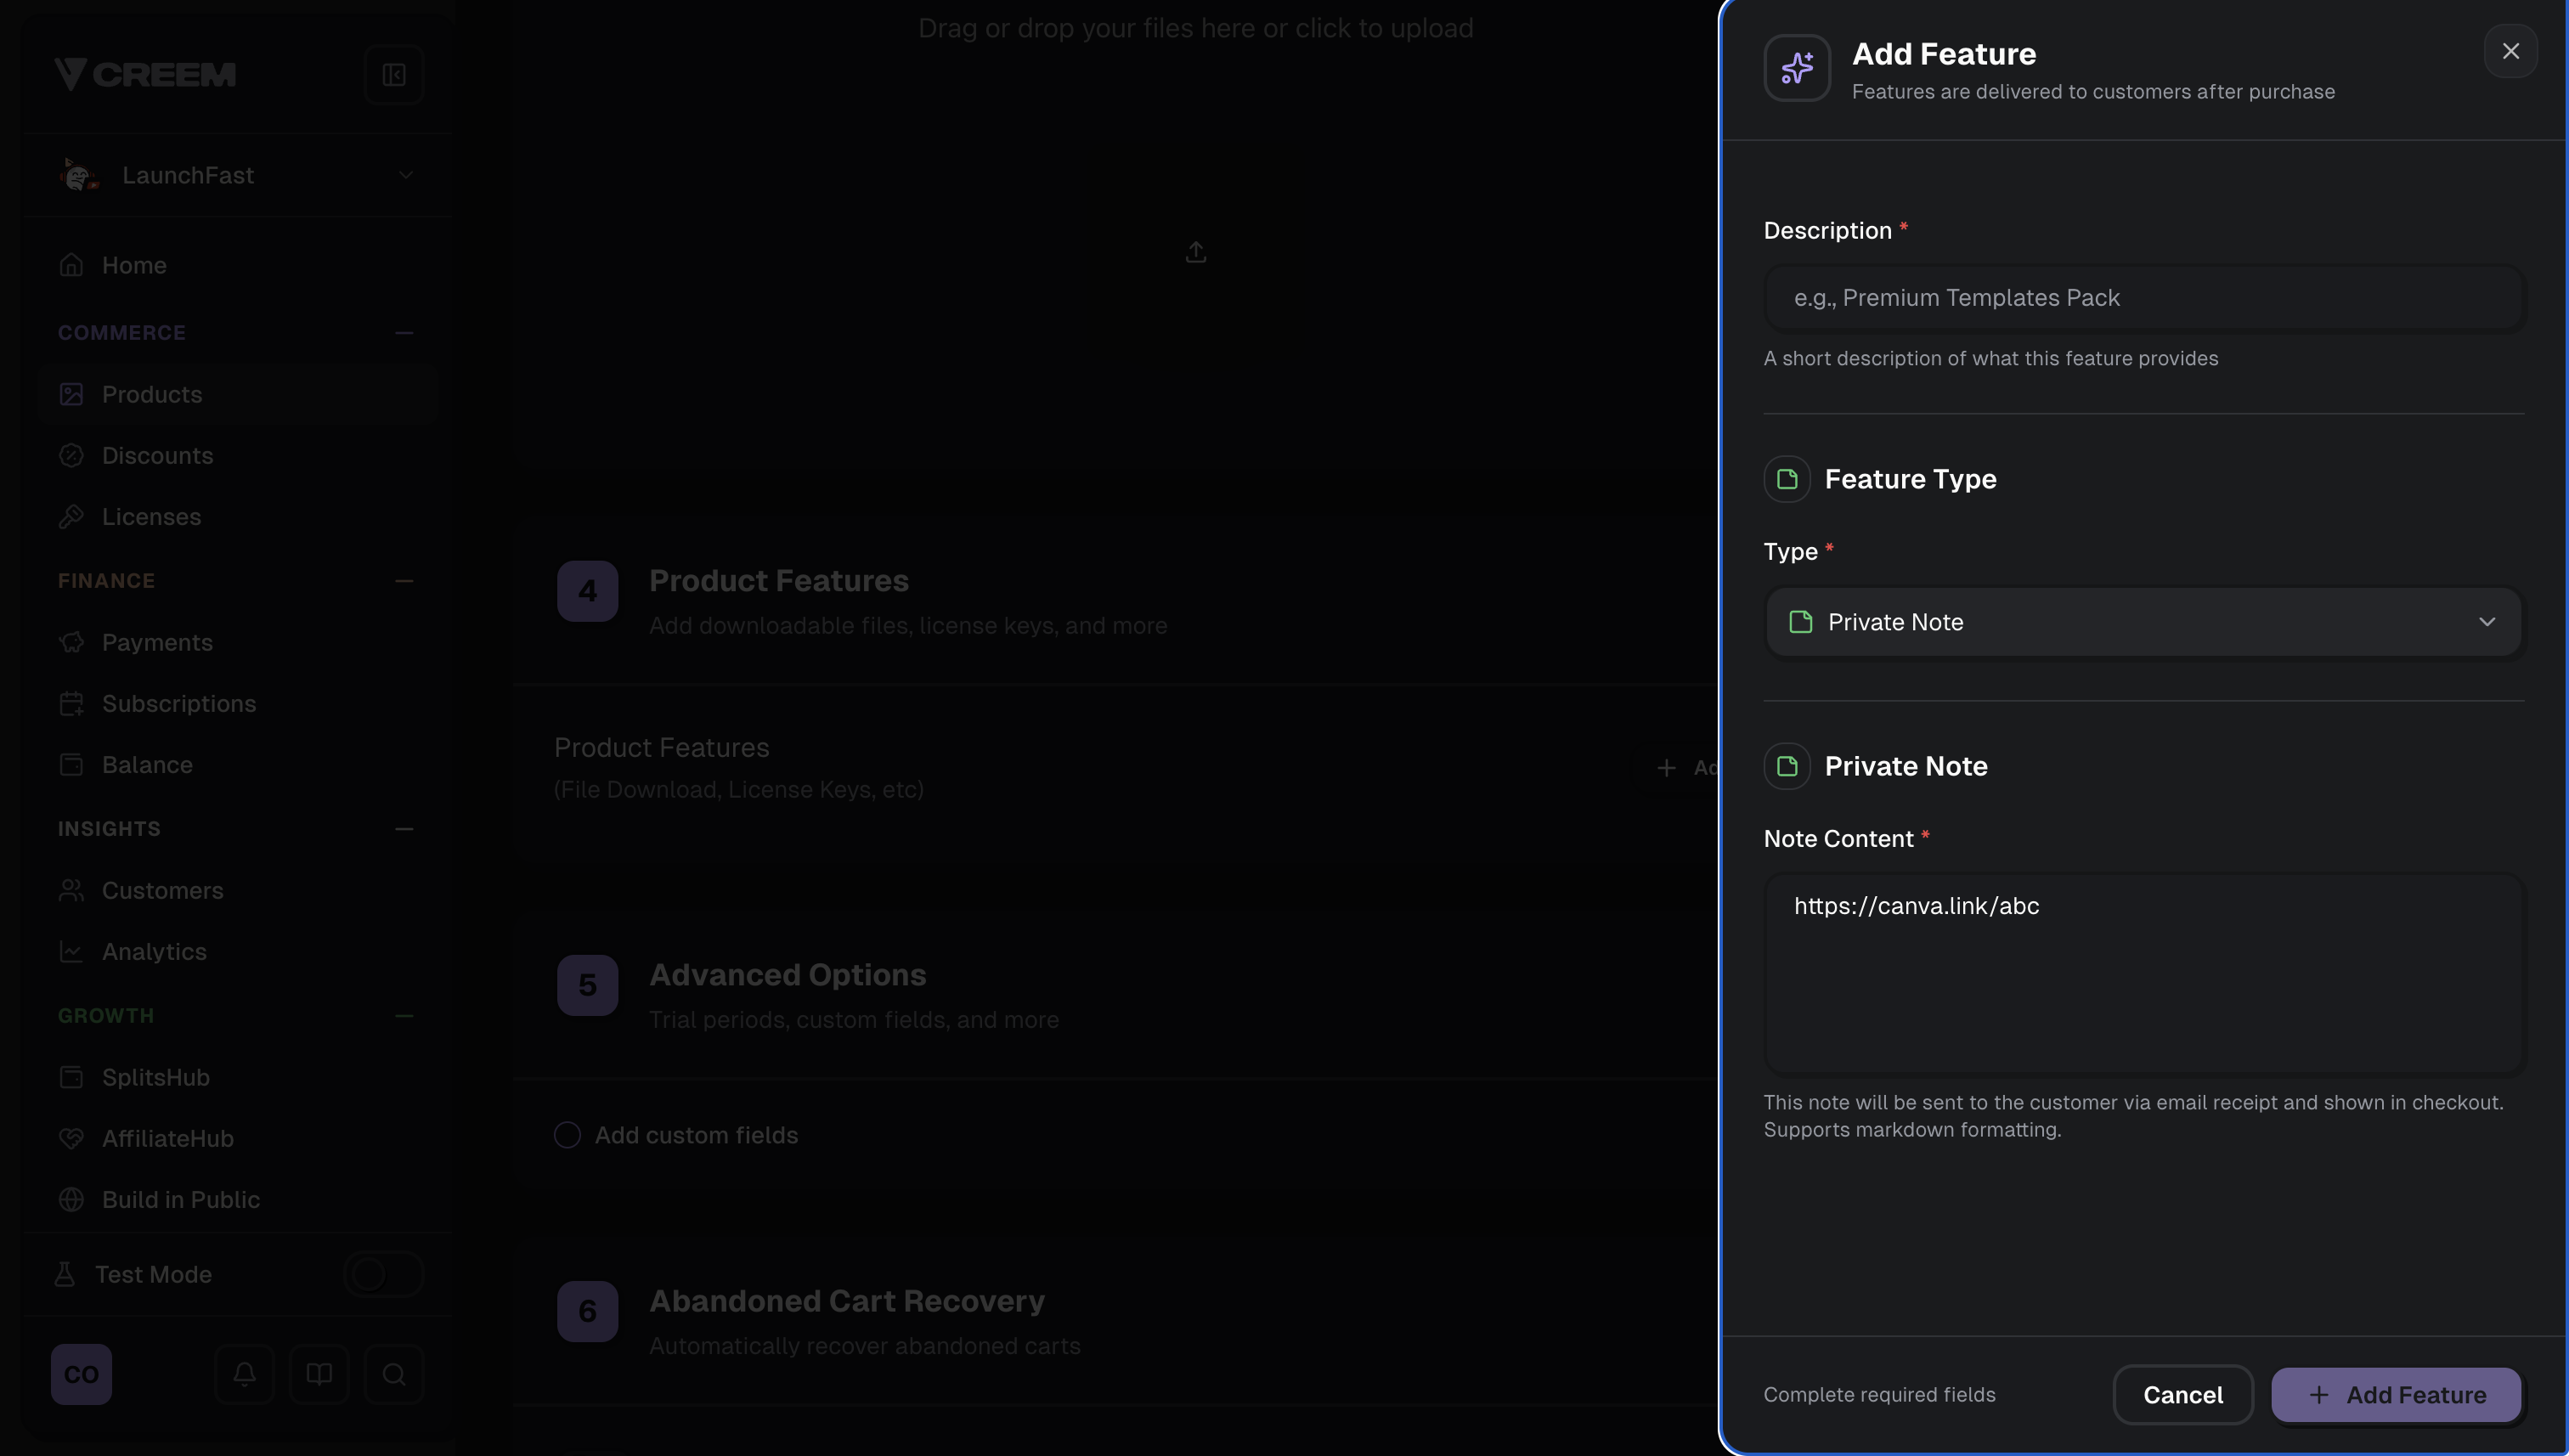
Task: Click the Customers icon in sidebar
Action: [71, 890]
